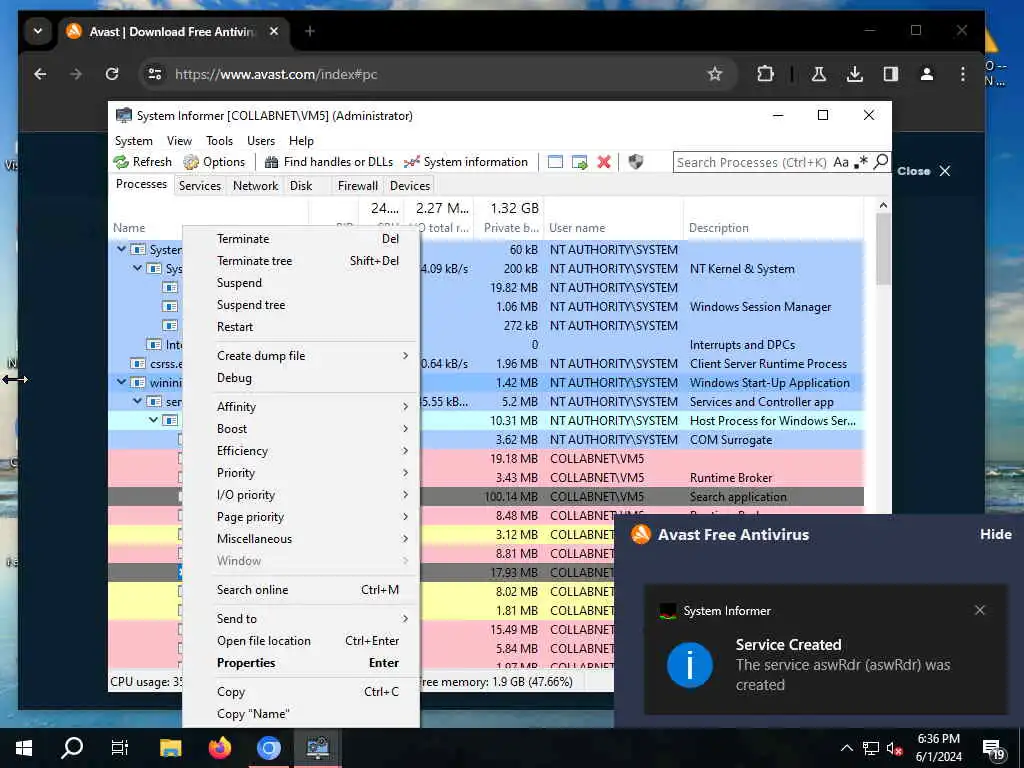The height and width of the screenshot is (768, 1024).
Task: Collapse the wininit process tree node
Action: [x=121, y=382]
